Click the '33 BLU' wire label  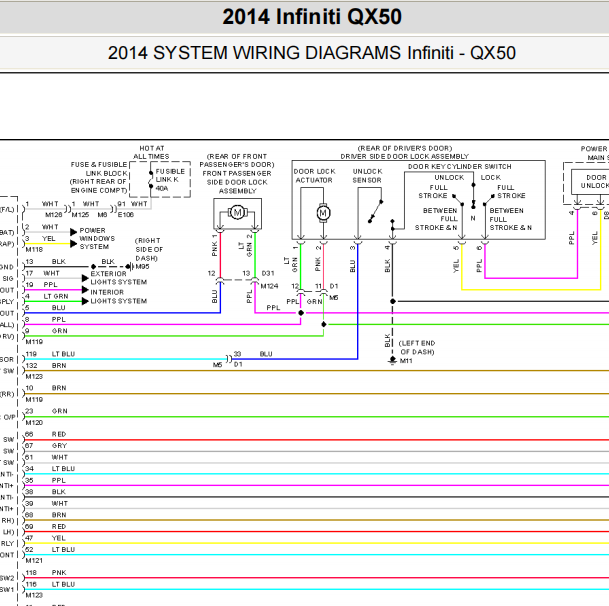pos(253,354)
